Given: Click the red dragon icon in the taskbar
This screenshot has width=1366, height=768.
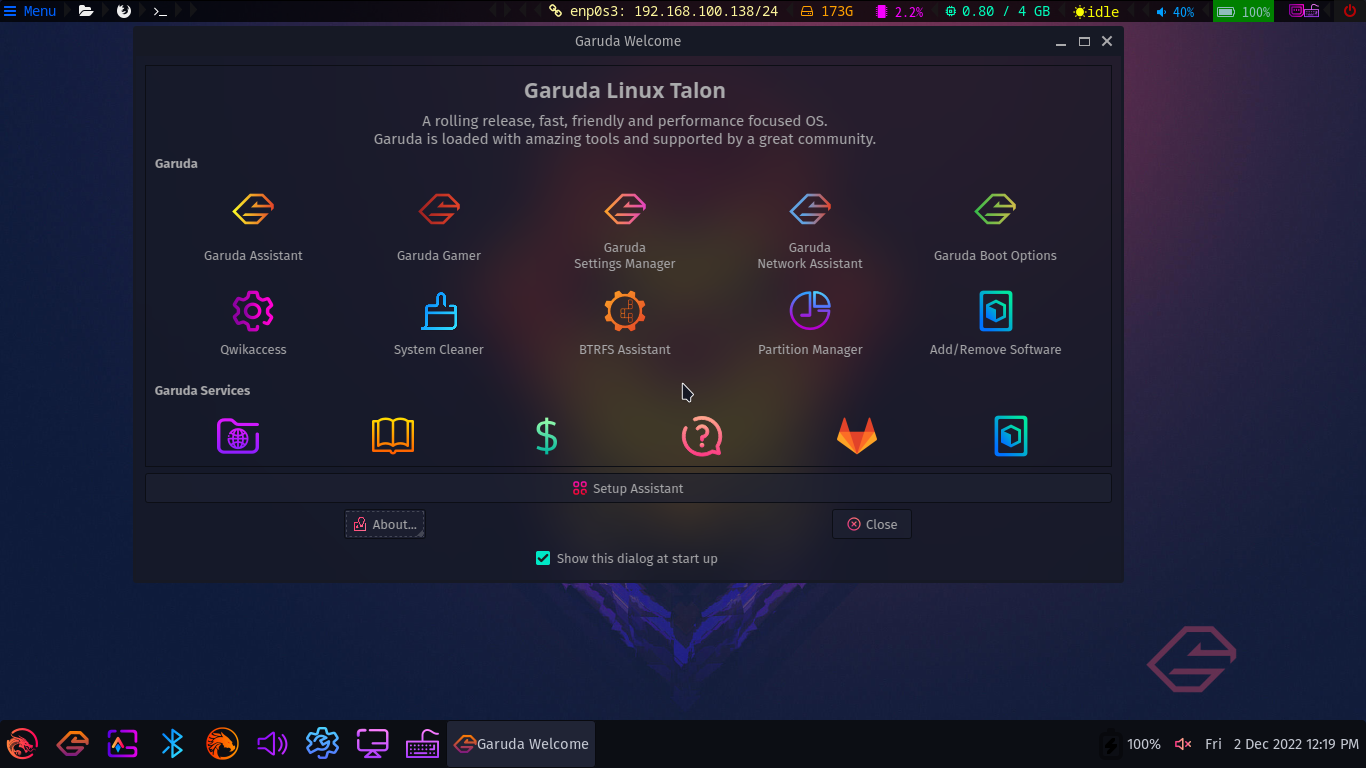Looking at the screenshot, I should (22, 744).
